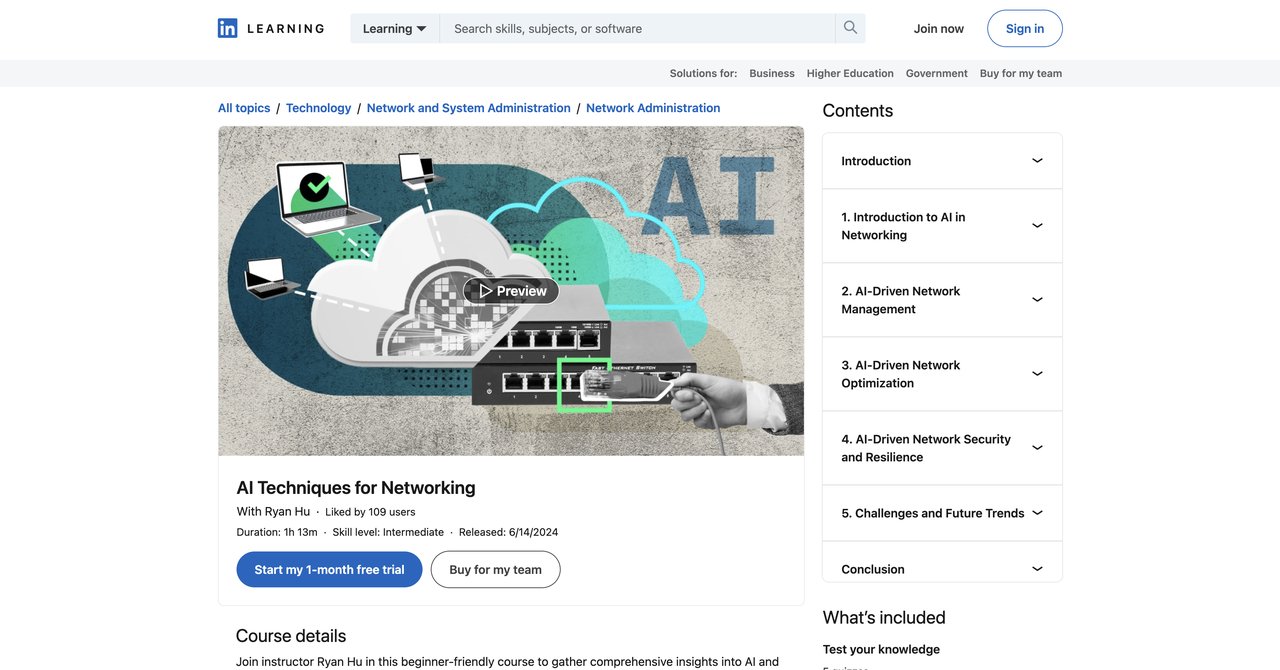1280x670 pixels.
Task: Expand 3. AI-Driven Network Optimization section
Action: (x=942, y=374)
